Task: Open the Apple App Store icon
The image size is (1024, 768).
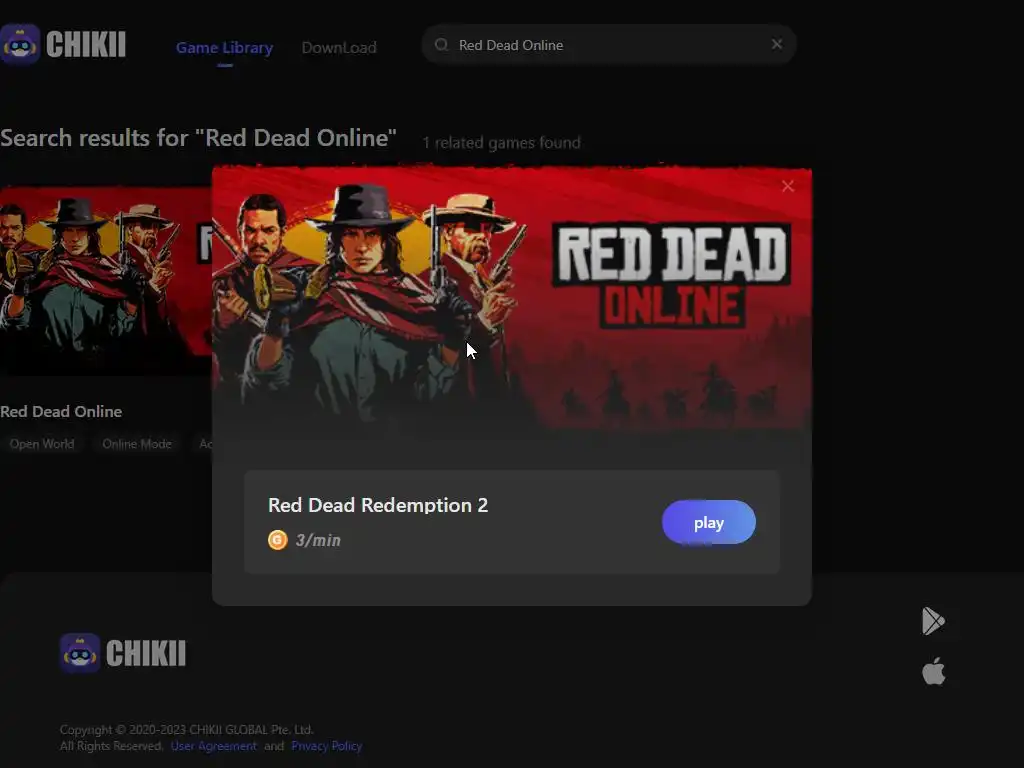Action: [x=933, y=671]
